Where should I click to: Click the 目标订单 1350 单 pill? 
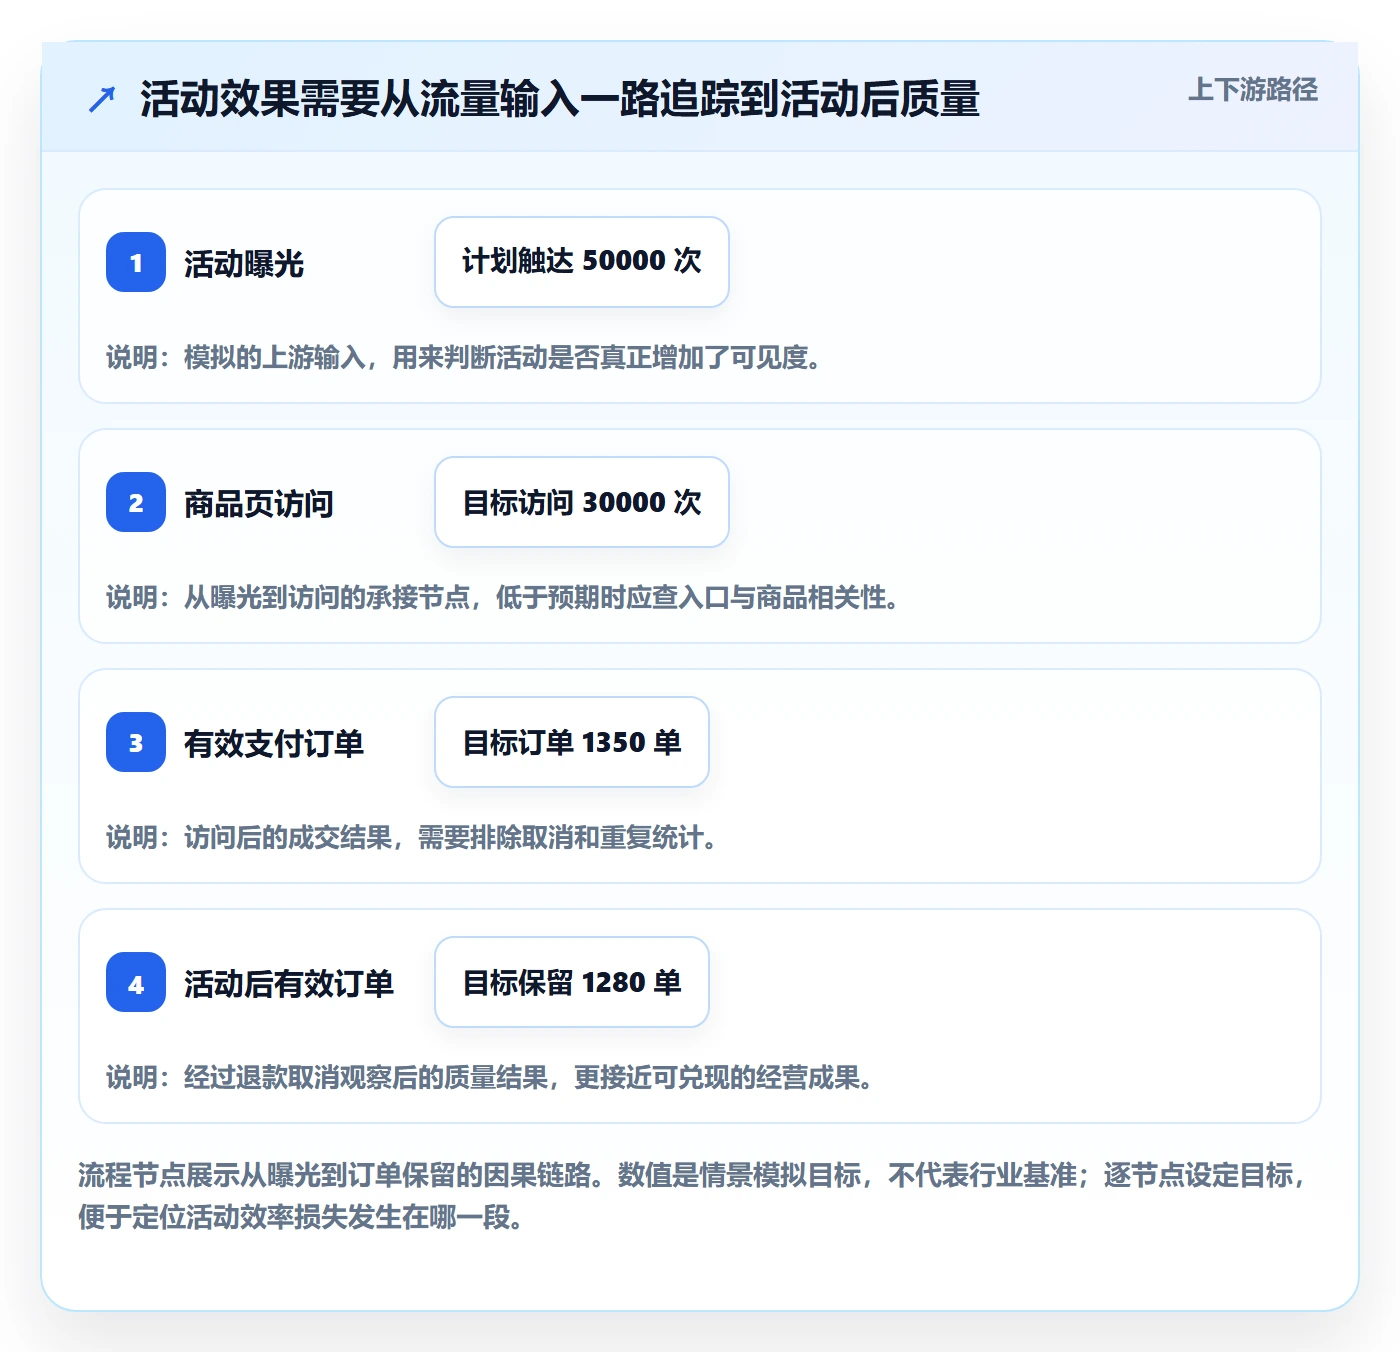(572, 742)
